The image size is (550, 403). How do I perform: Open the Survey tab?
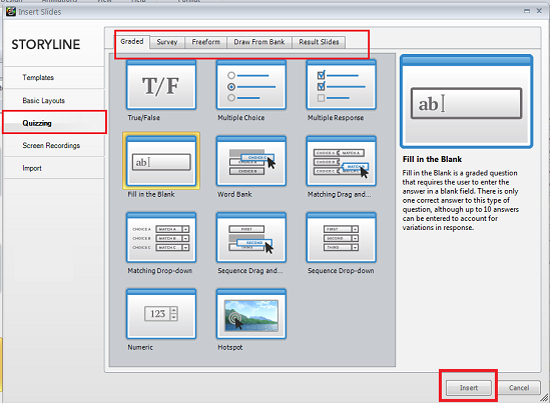pos(167,42)
